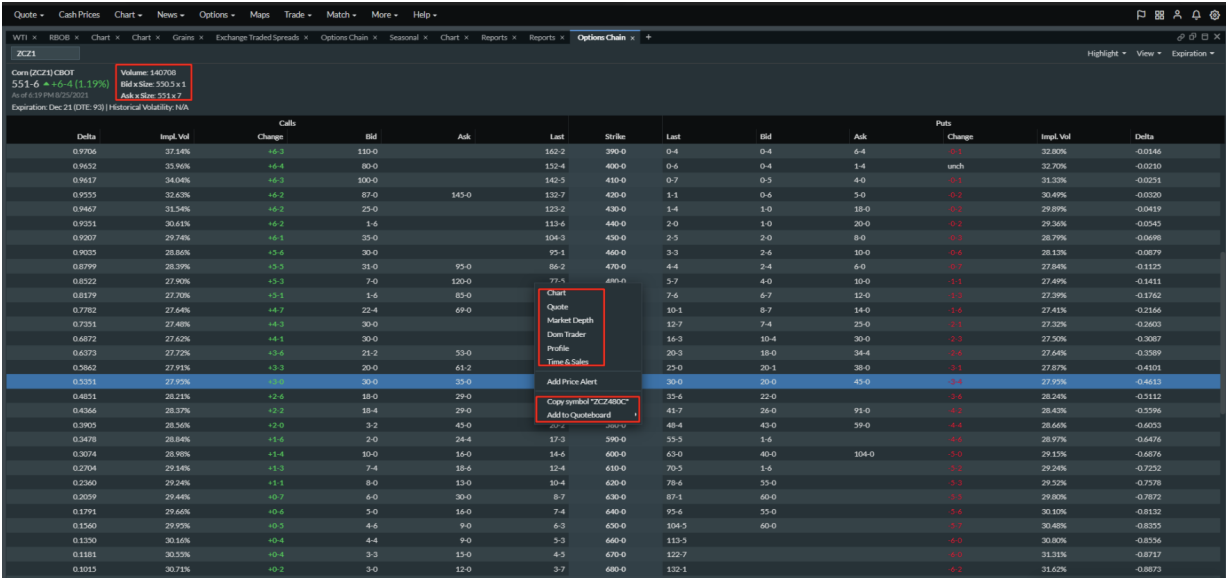Open the More menu dropdown
Viewport: 1228px width, 578px height.
[x=386, y=16]
